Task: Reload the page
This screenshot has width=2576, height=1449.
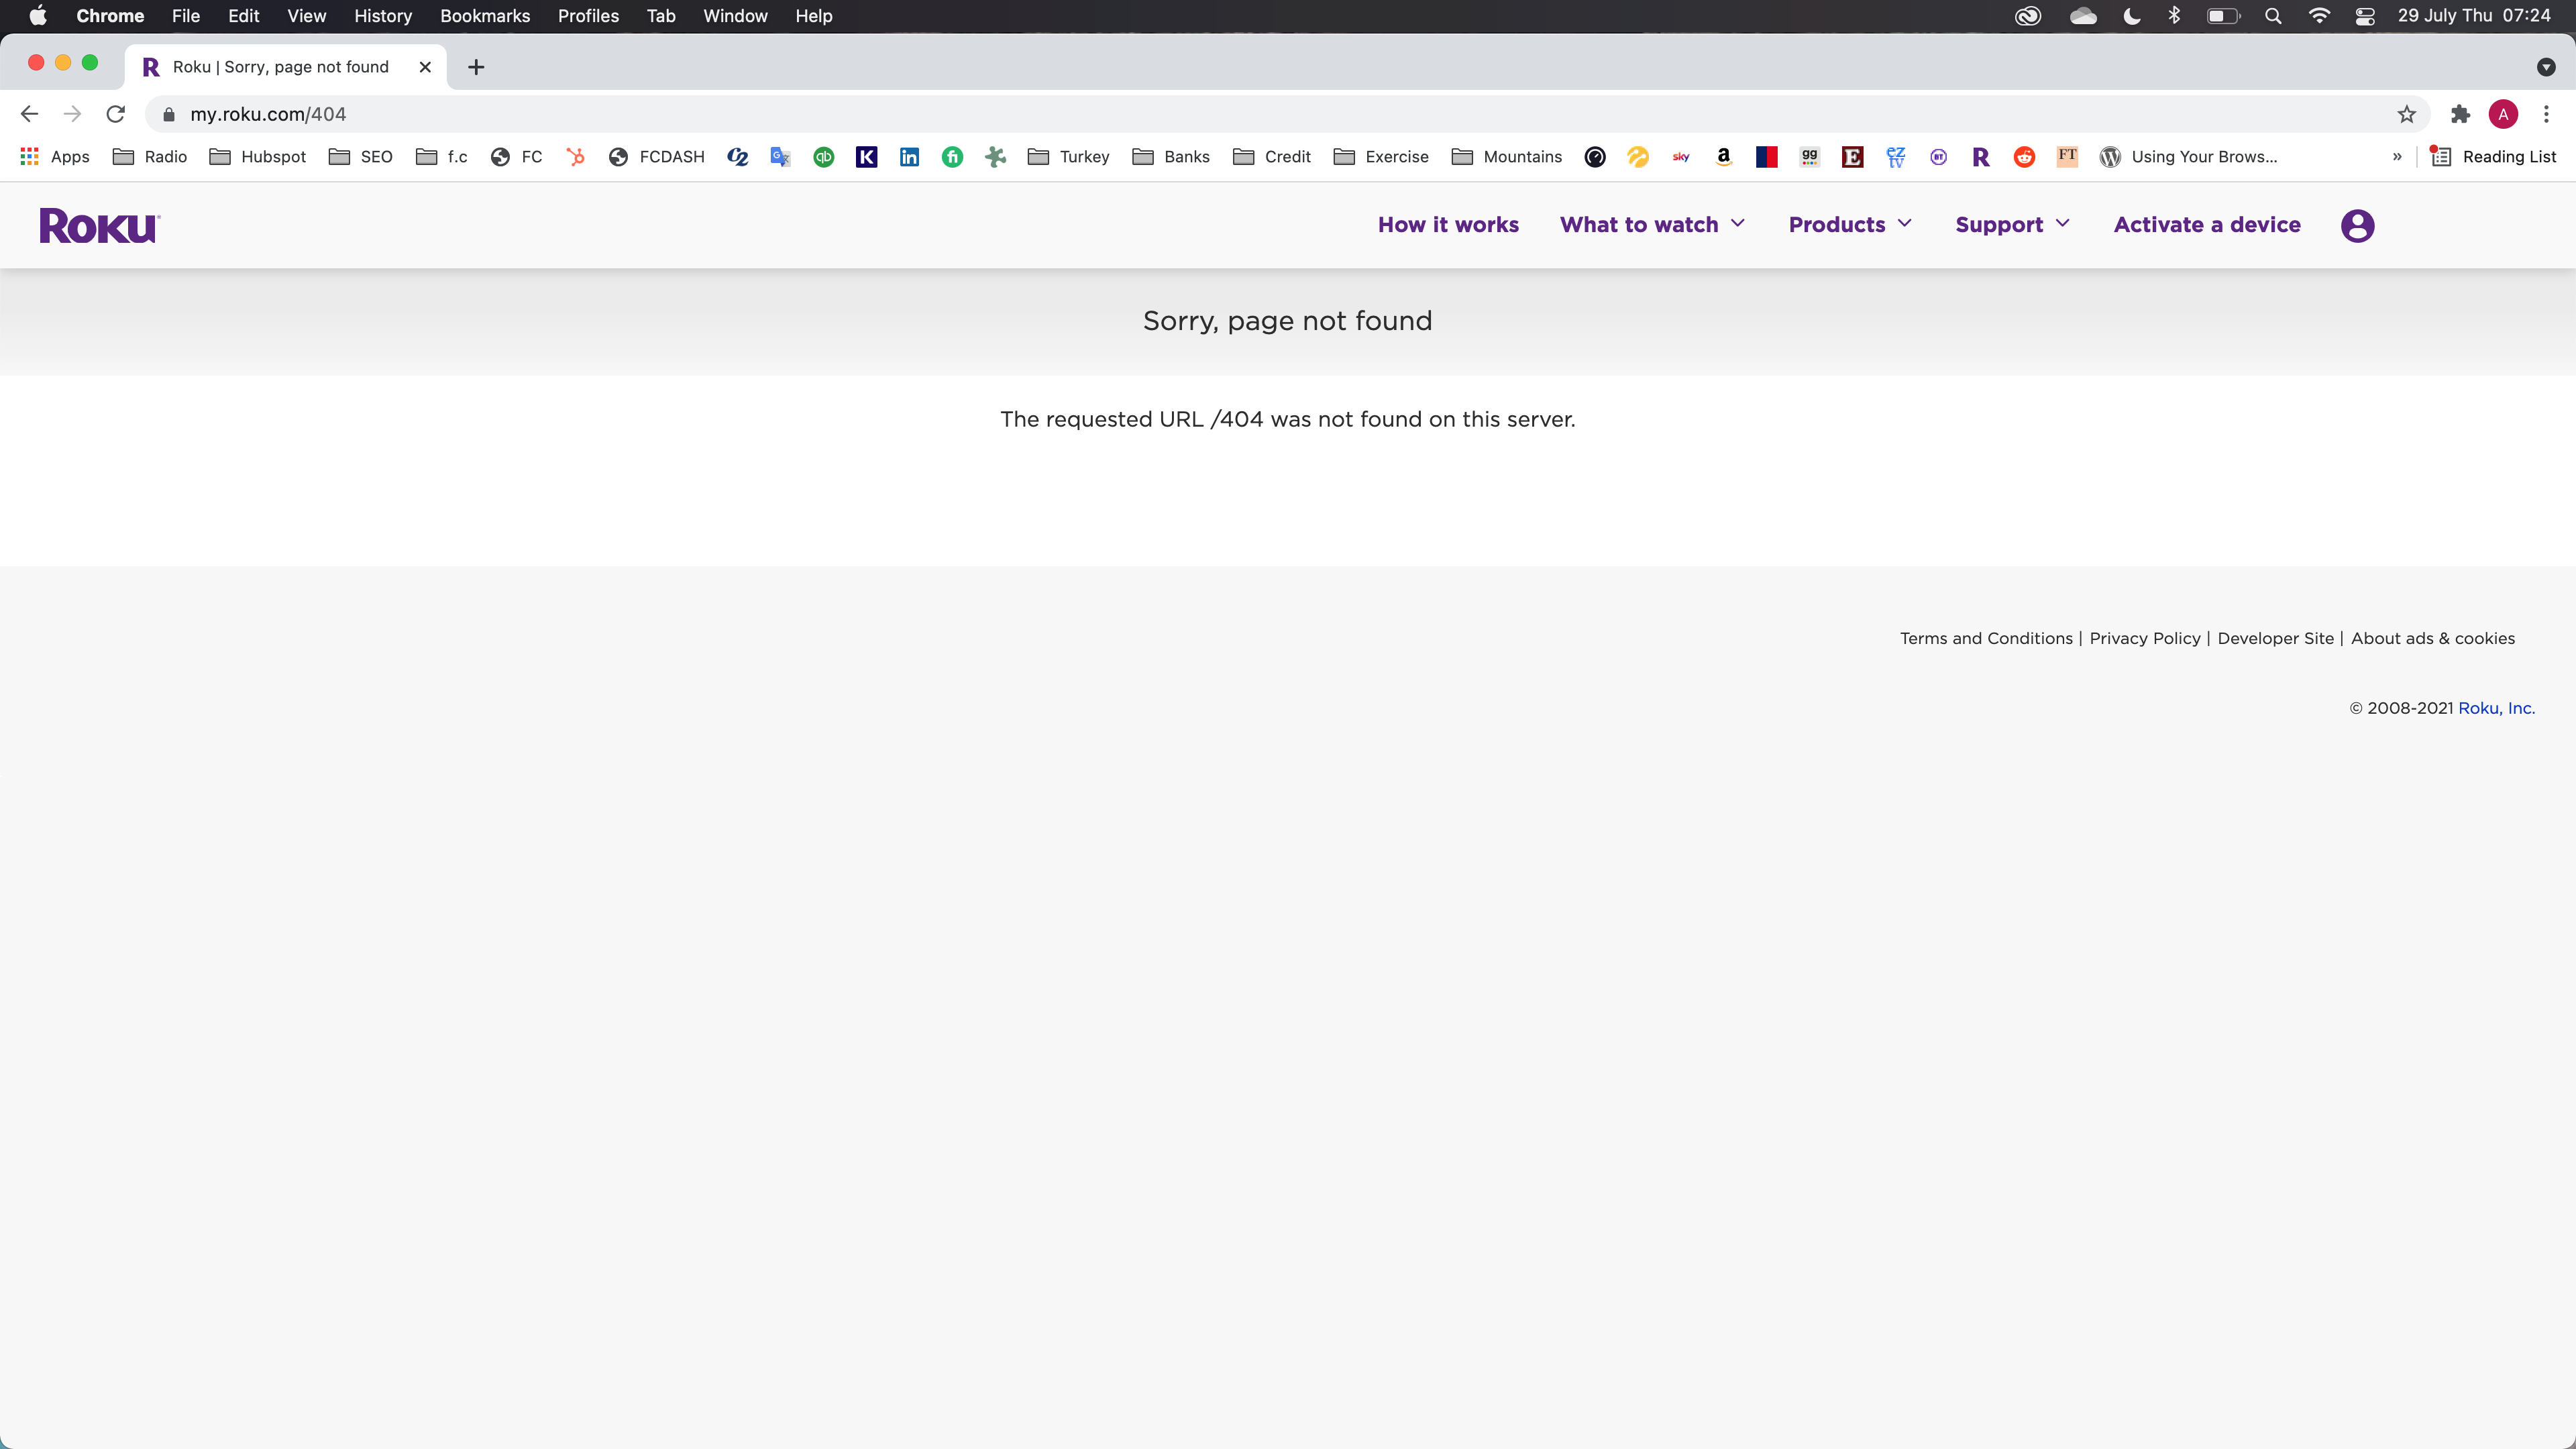Action: pos(116,115)
